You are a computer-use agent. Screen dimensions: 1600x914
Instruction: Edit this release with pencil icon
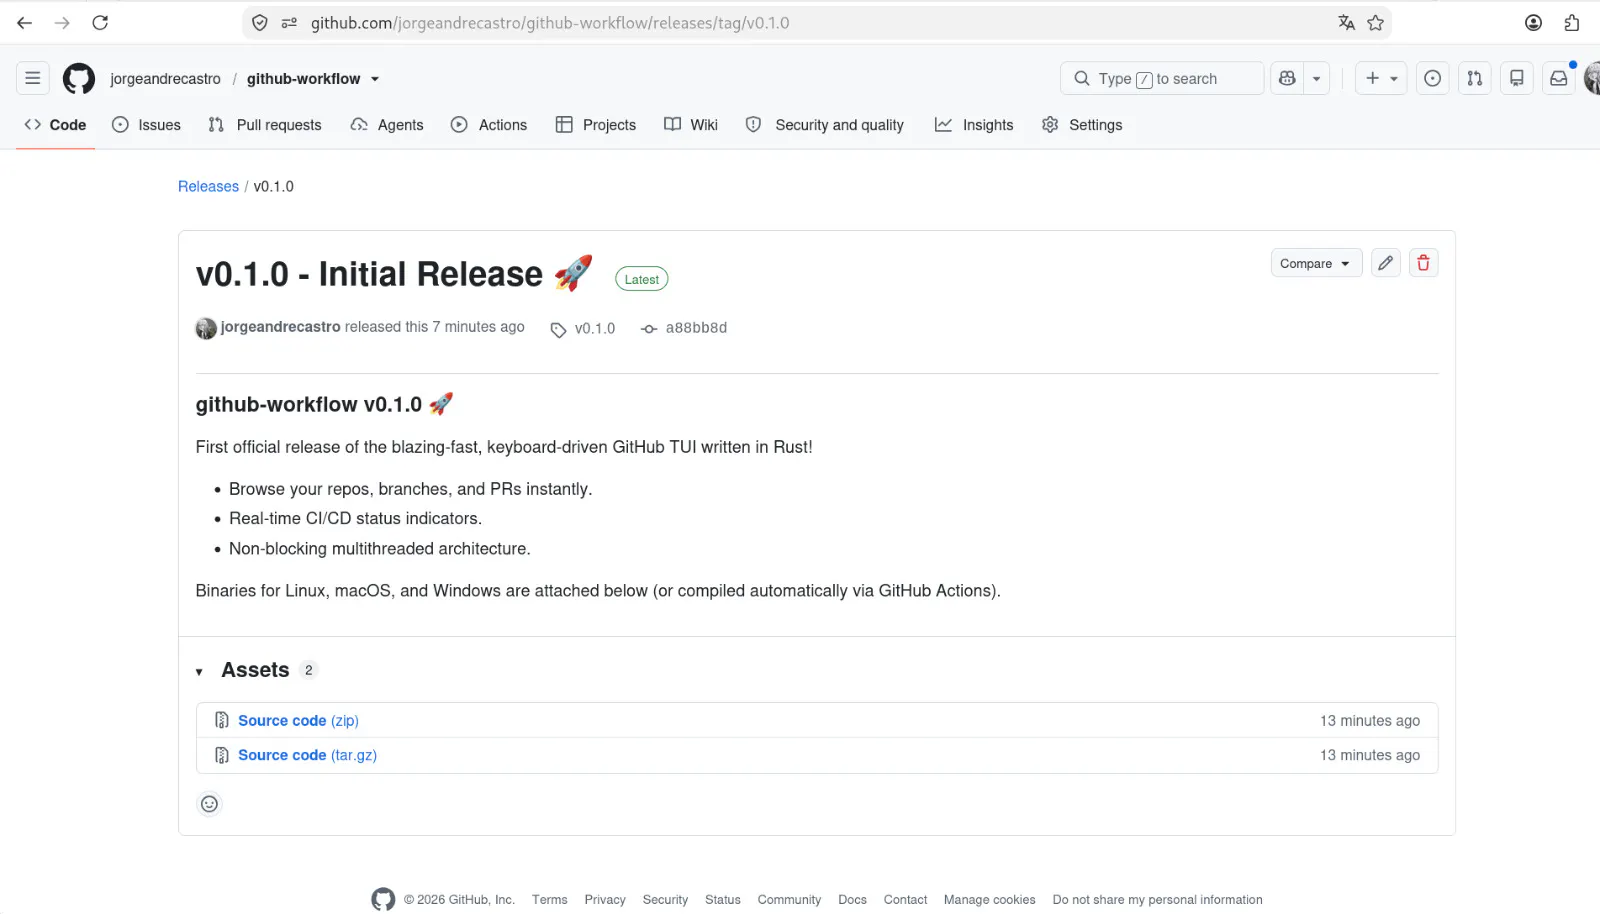(1385, 263)
